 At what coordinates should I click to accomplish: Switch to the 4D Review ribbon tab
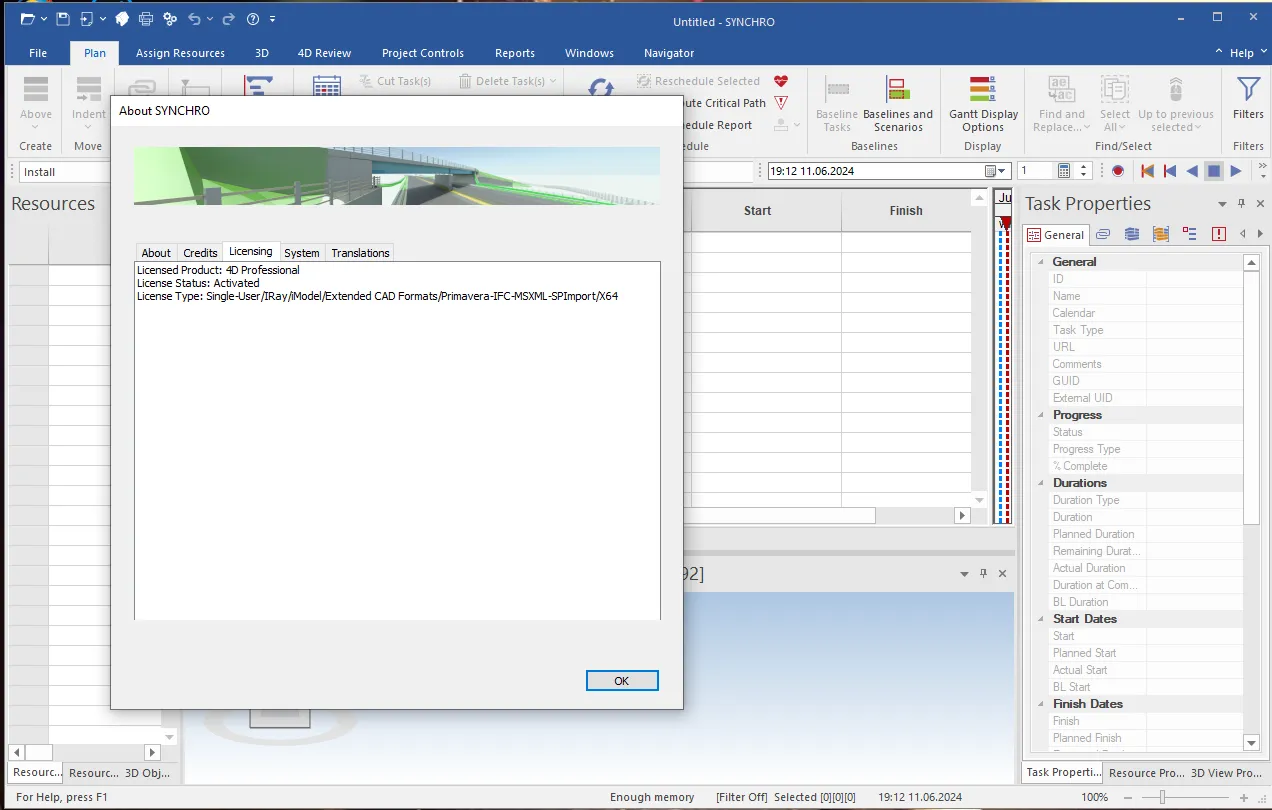coord(325,53)
